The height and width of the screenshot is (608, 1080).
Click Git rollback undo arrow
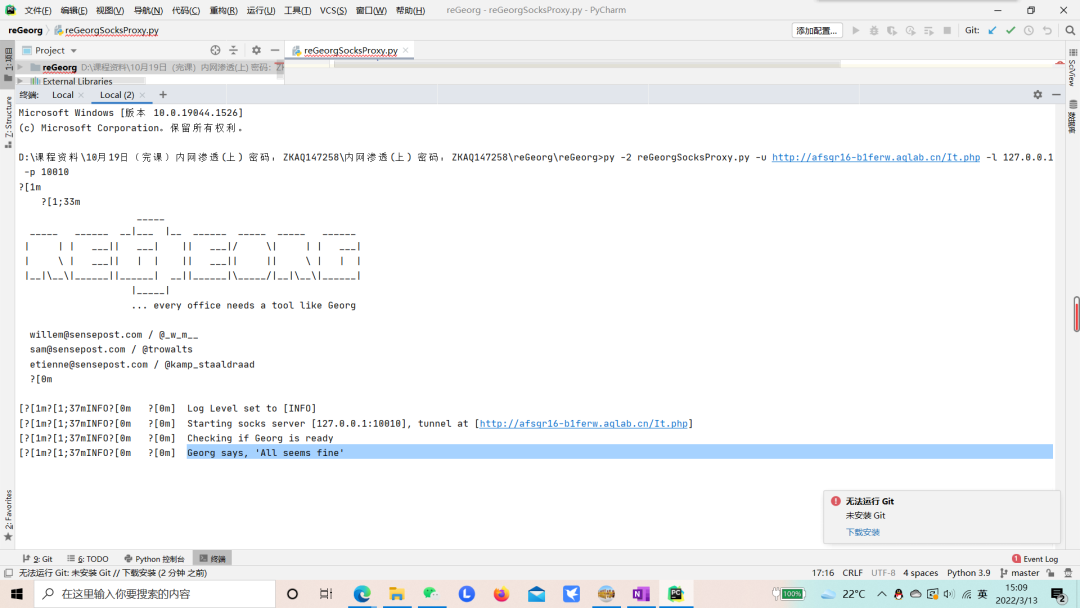tap(1047, 30)
